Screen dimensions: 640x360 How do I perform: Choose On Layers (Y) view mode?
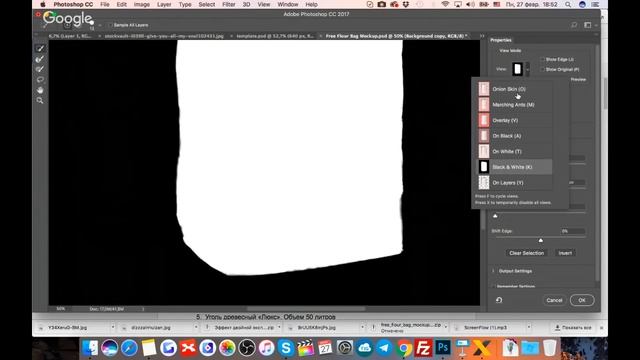tap(515, 182)
